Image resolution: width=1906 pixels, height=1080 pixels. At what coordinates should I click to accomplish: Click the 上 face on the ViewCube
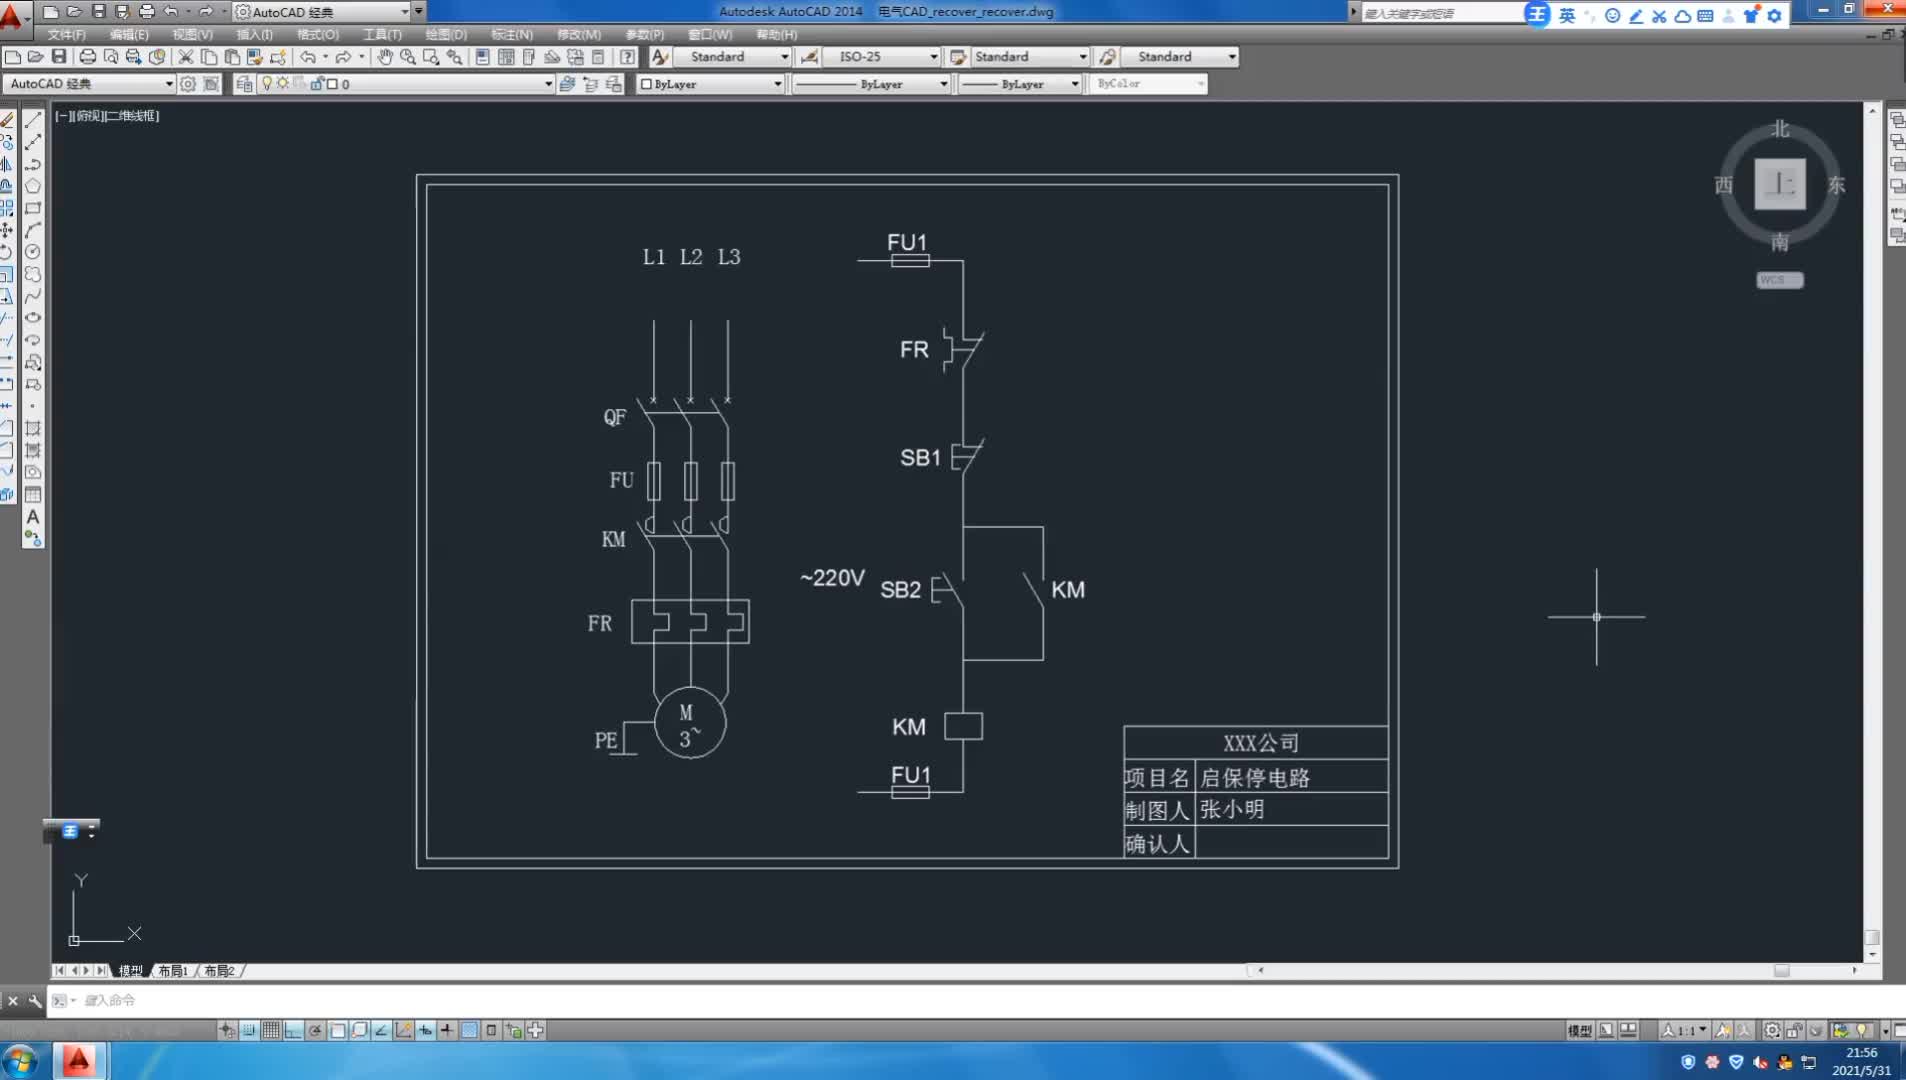tap(1780, 184)
